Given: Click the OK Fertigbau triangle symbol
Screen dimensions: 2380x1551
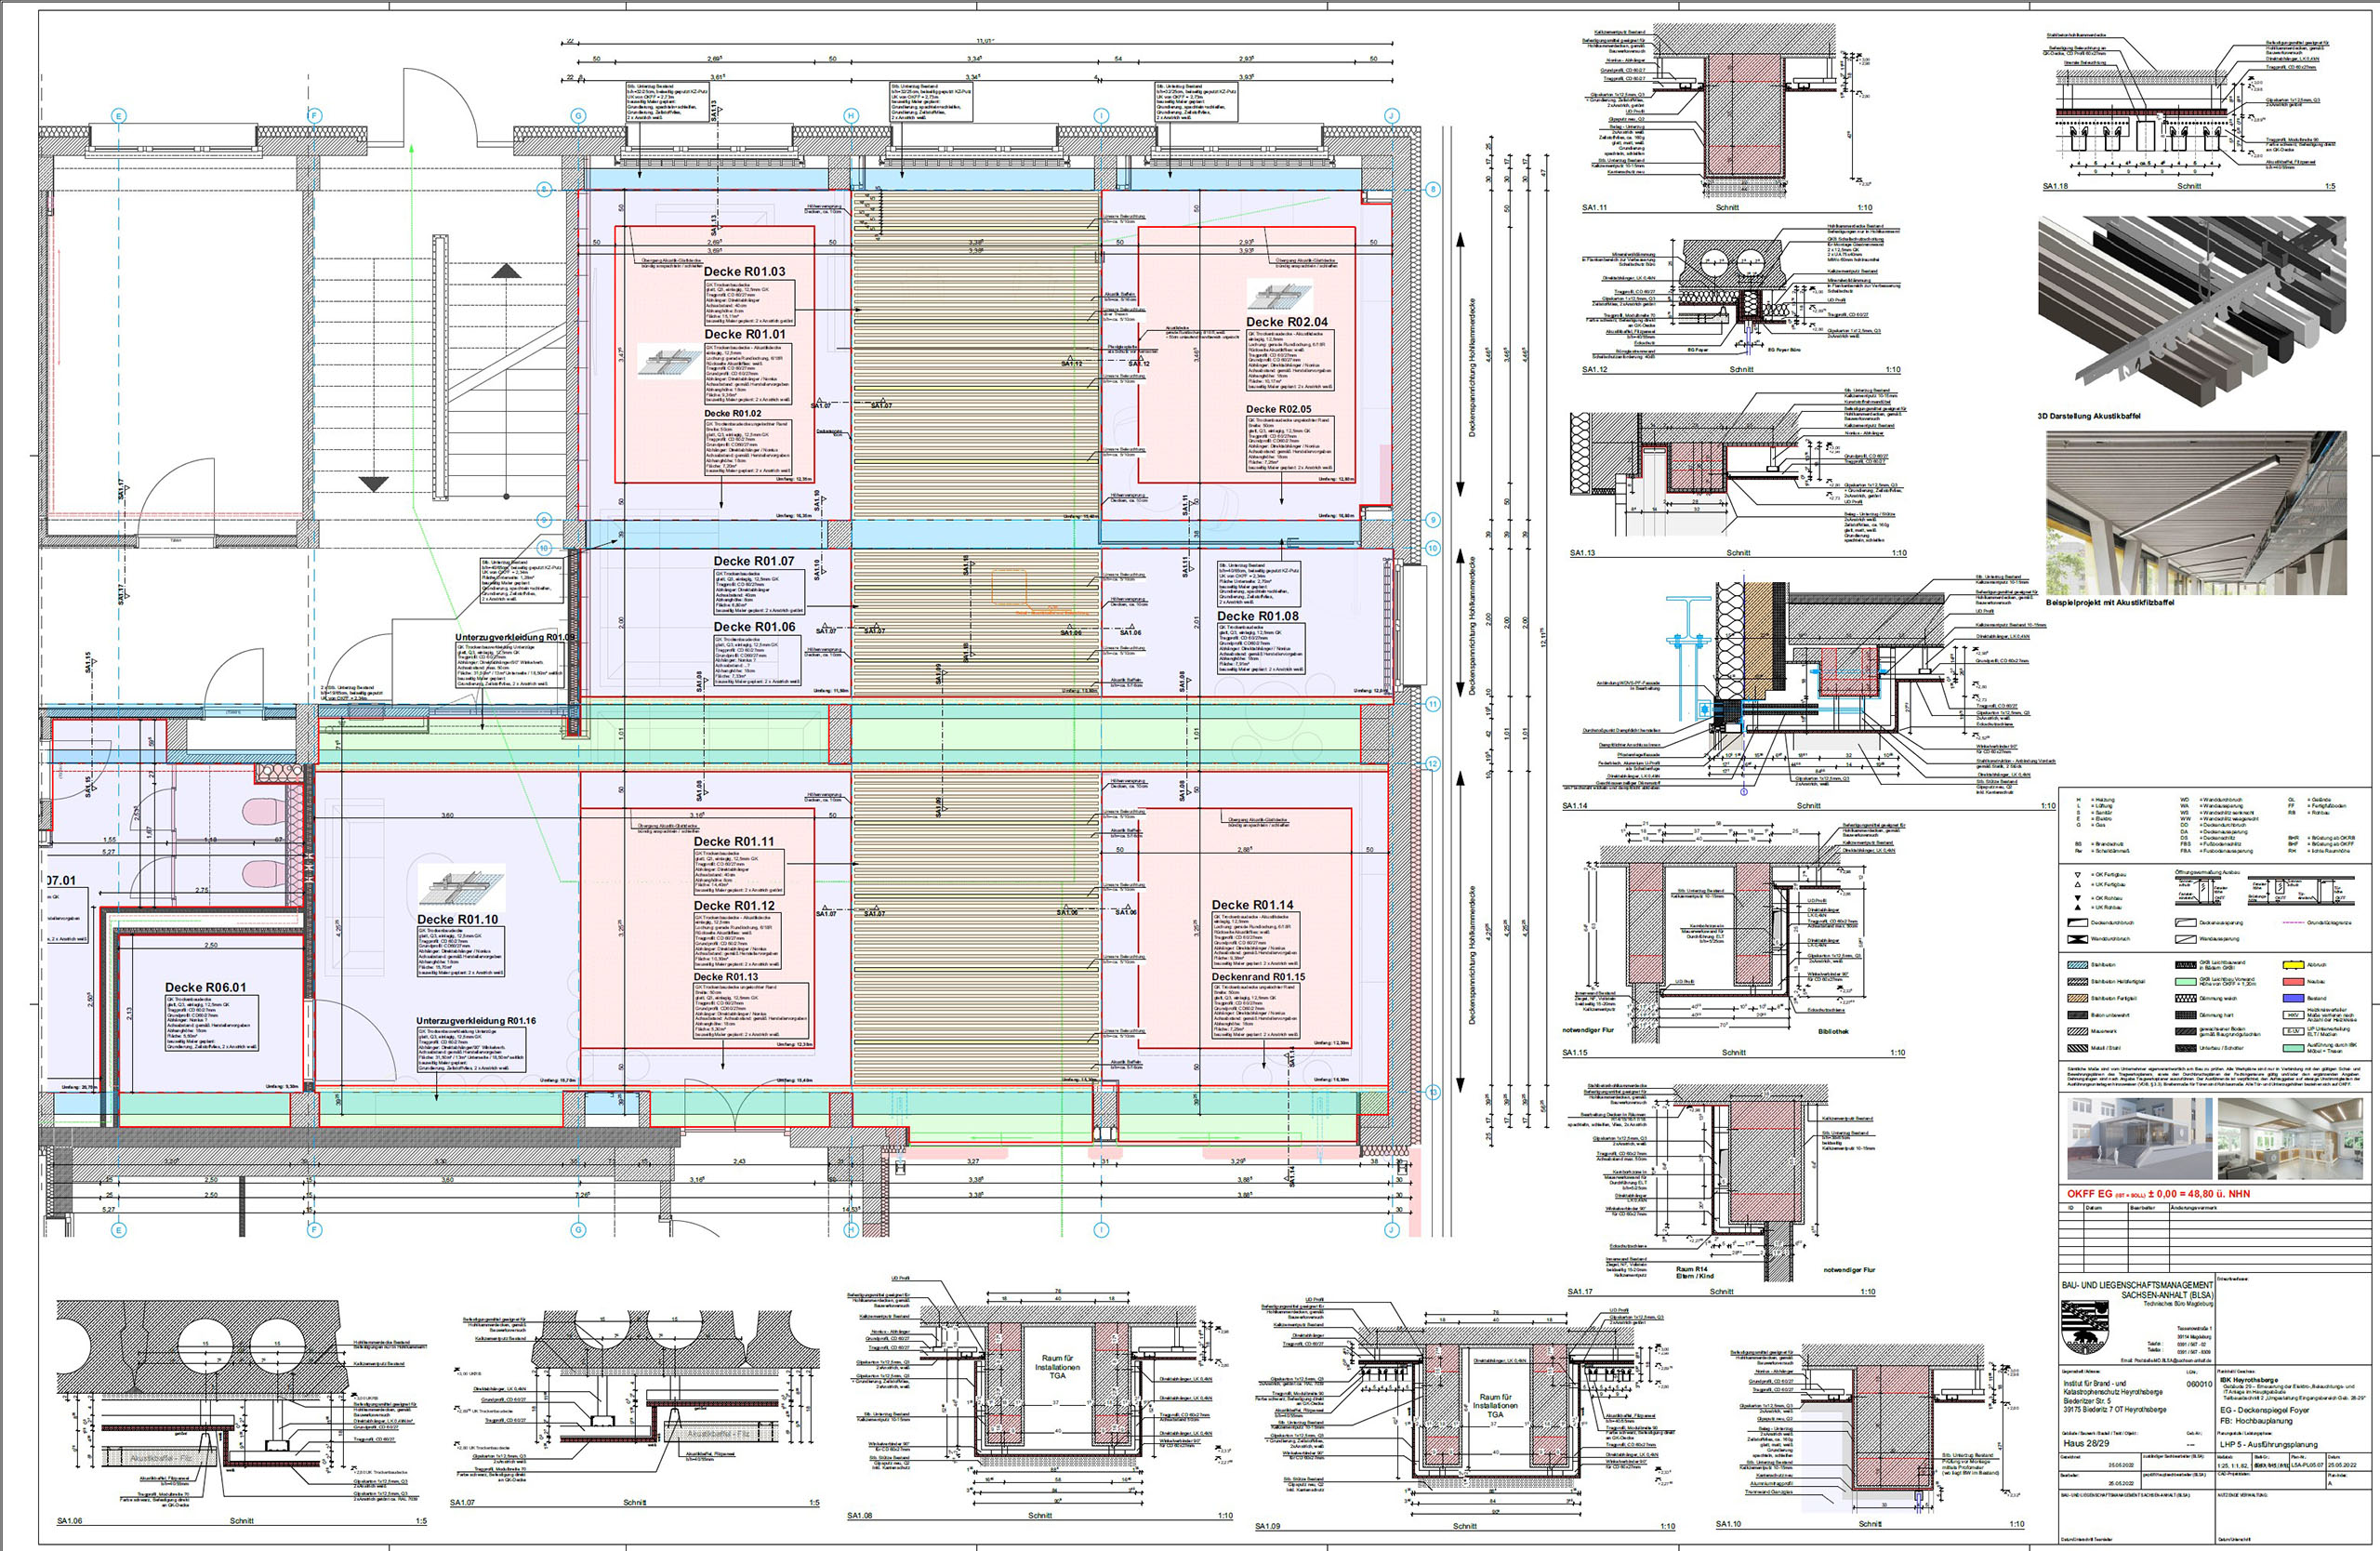Looking at the screenshot, I should click(x=2078, y=875).
